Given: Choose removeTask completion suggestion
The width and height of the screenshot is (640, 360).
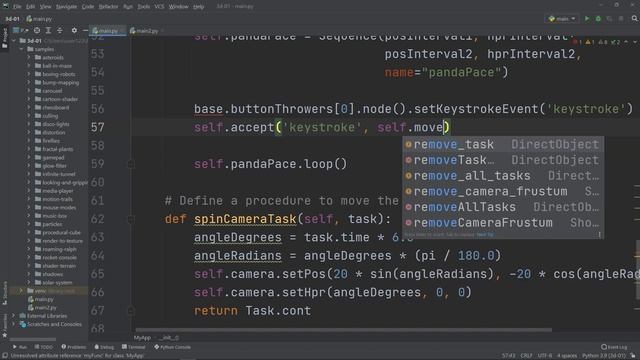Looking at the screenshot, I should [502, 160].
